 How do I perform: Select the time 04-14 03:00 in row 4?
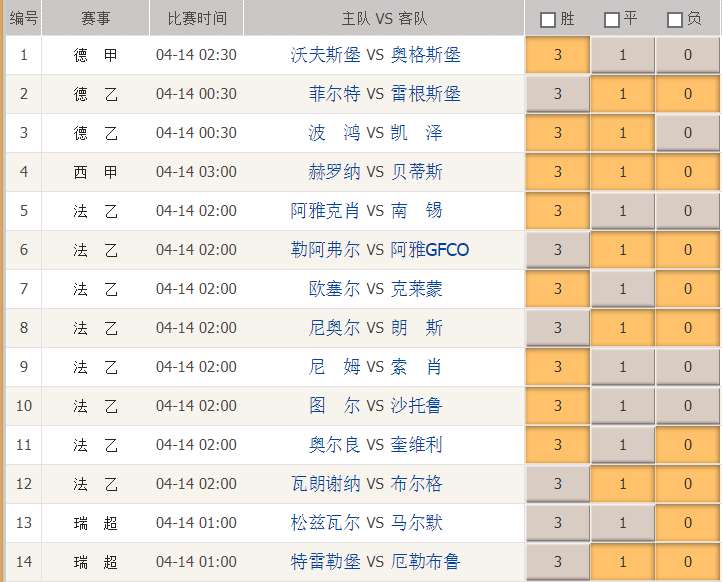(x=197, y=172)
